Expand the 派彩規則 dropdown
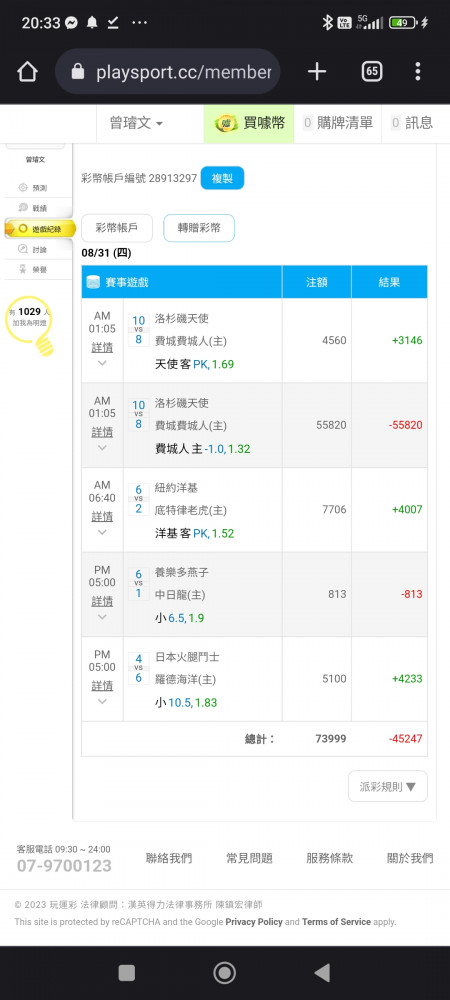 388,786
